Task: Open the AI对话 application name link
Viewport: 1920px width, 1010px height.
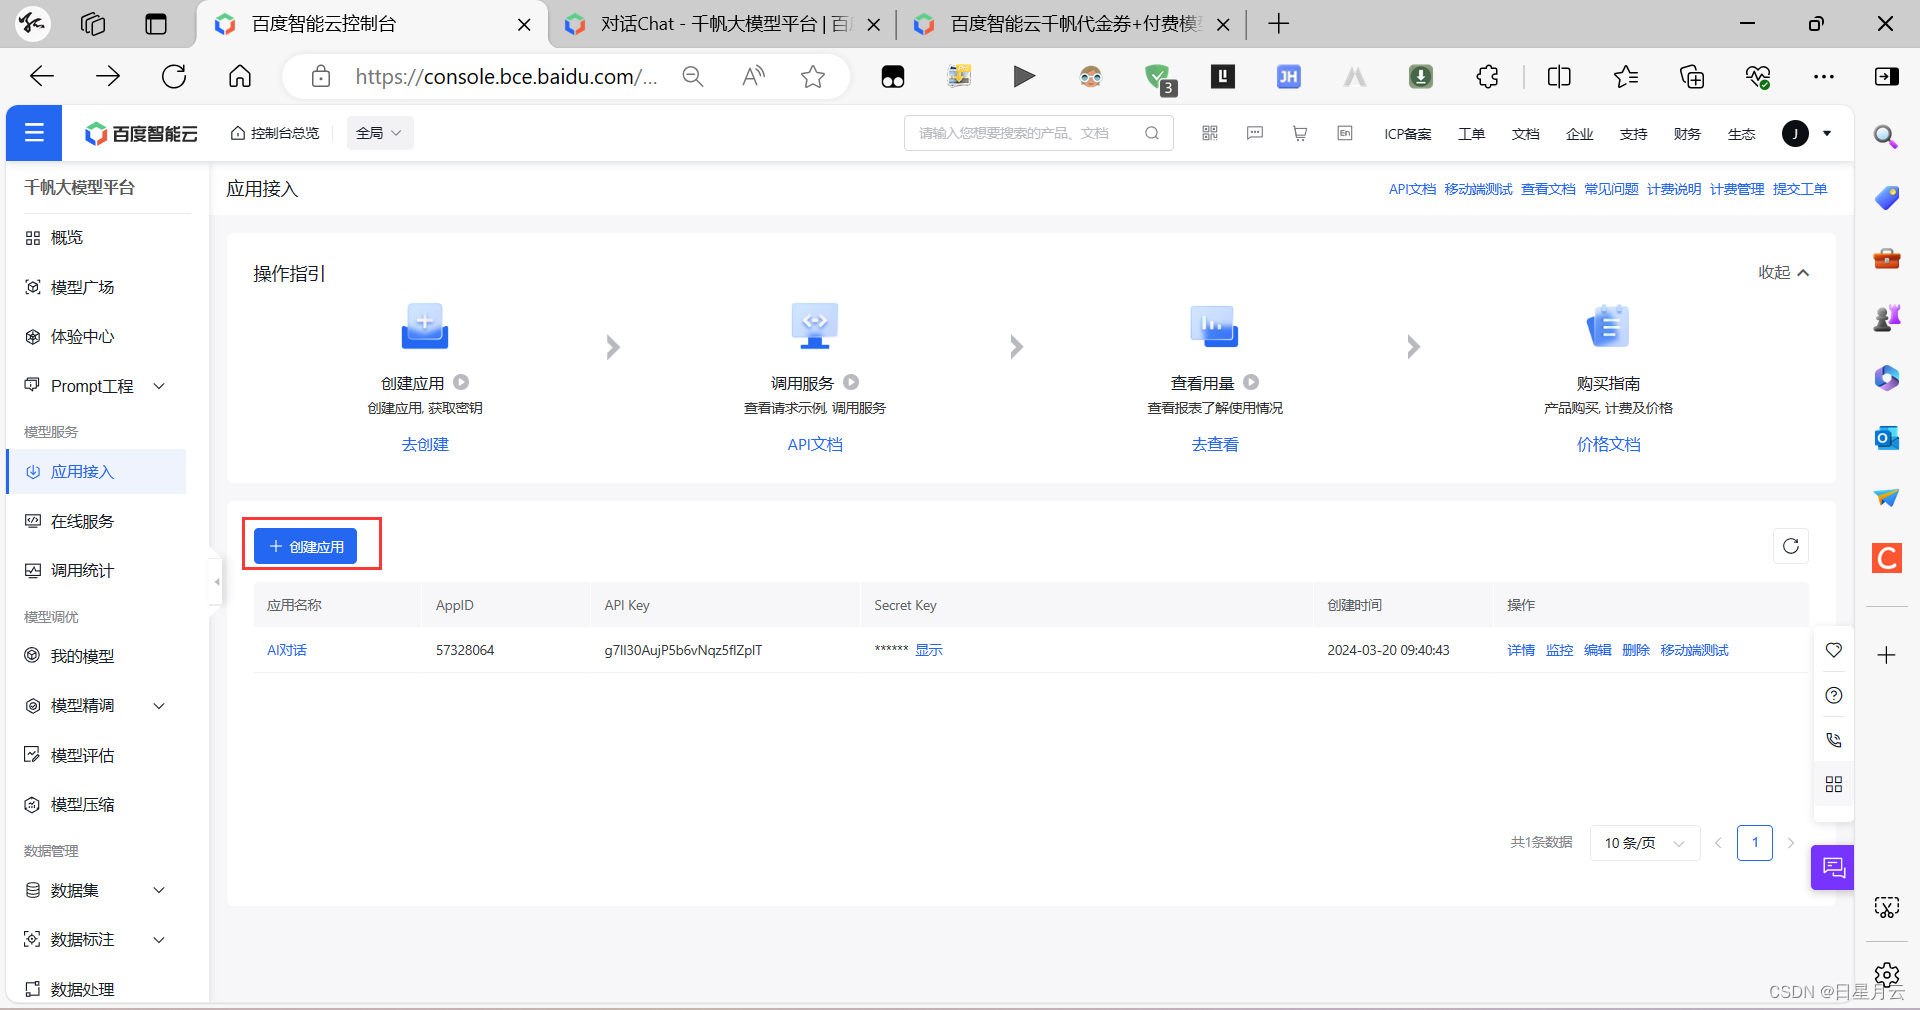Action: pos(287,650)
